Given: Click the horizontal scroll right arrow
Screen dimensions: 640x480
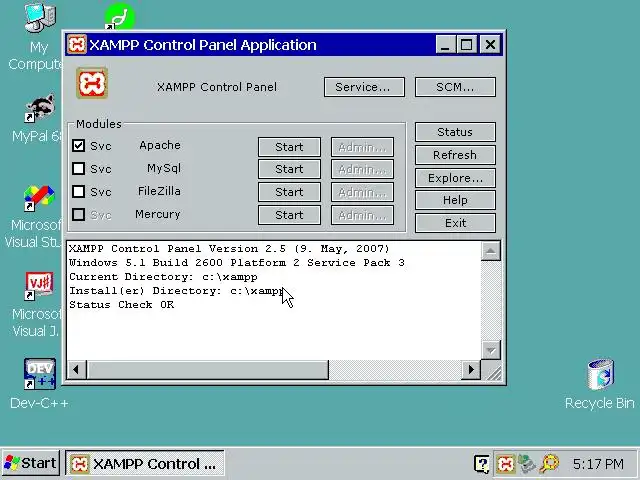Looking at the screenshot, I should [x=471, y=369].
